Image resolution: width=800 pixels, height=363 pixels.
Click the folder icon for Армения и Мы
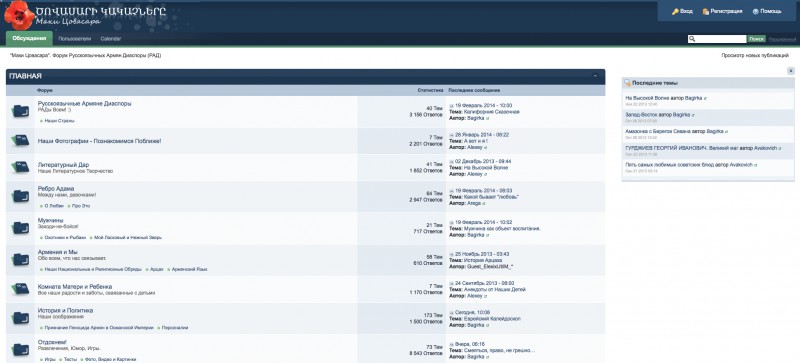click(20, 259)
